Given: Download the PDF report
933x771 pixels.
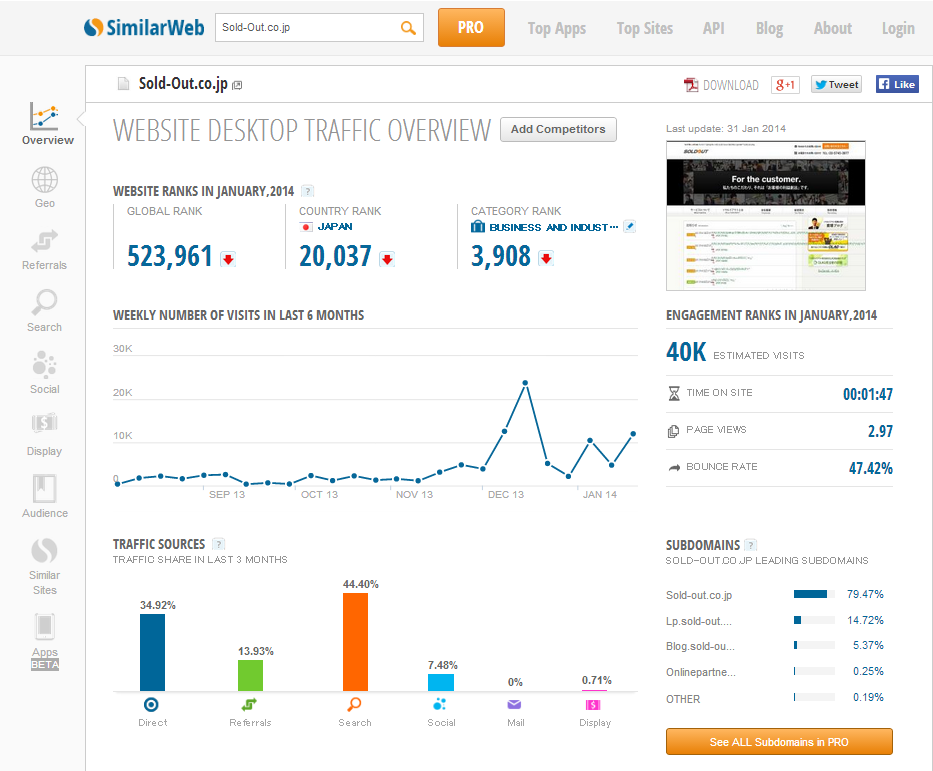Looking at the screenshot, I should (721, 85).
